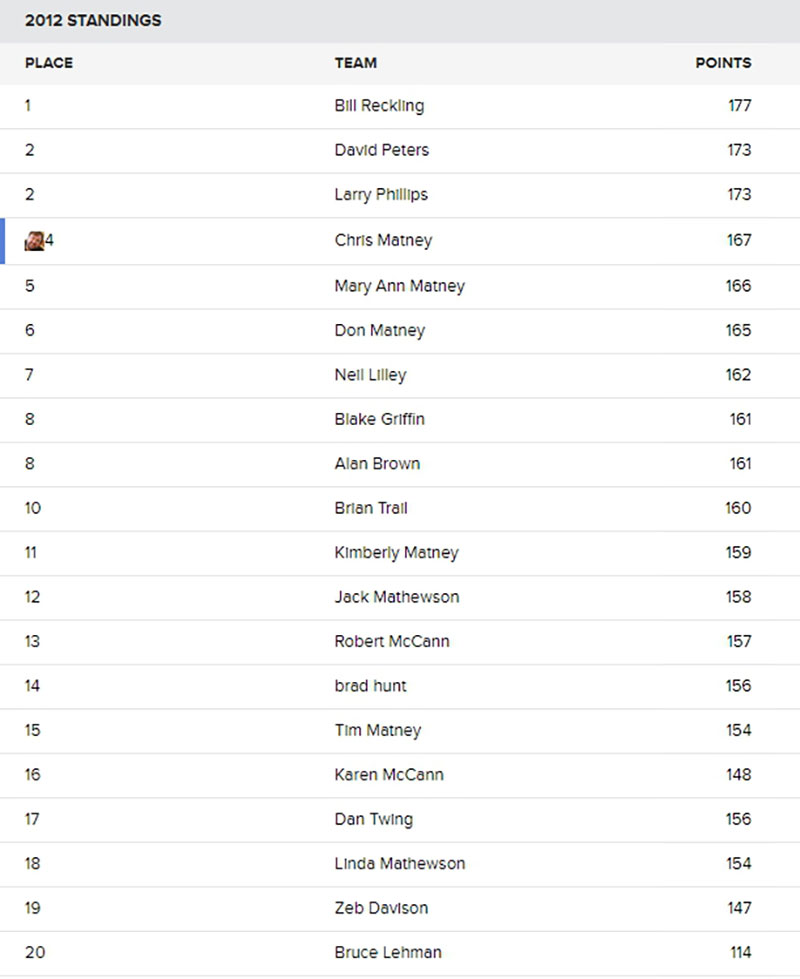This screenshot has width=800, height=979.
Task: Click Zeb Davison team name
Action: [x=381, y=908]
